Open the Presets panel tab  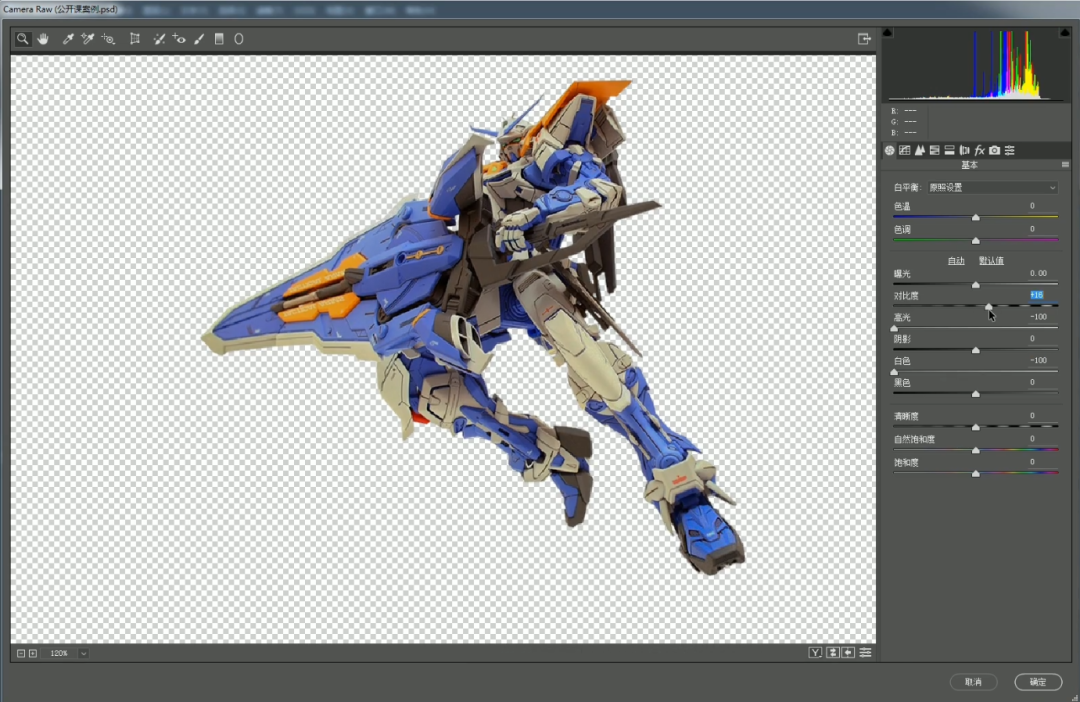coord(1010,150)
